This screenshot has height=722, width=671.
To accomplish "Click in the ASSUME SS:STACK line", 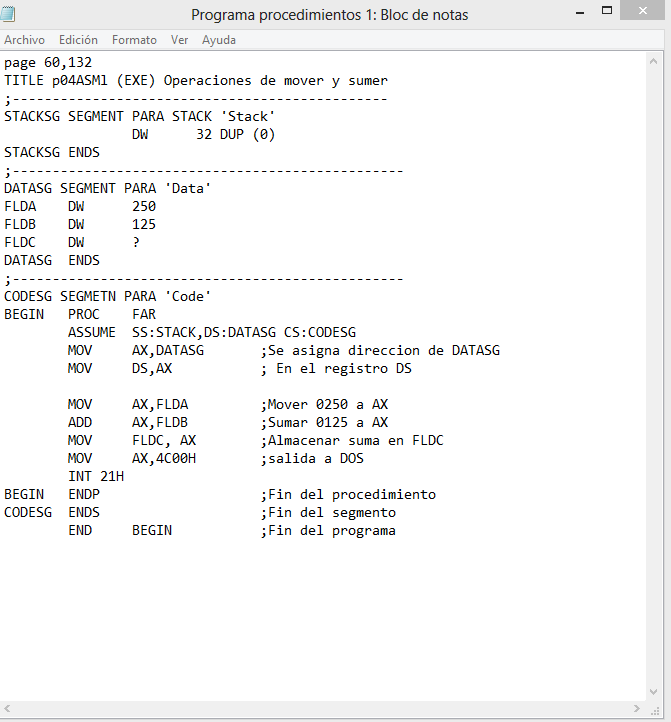I will coord(212,332).
